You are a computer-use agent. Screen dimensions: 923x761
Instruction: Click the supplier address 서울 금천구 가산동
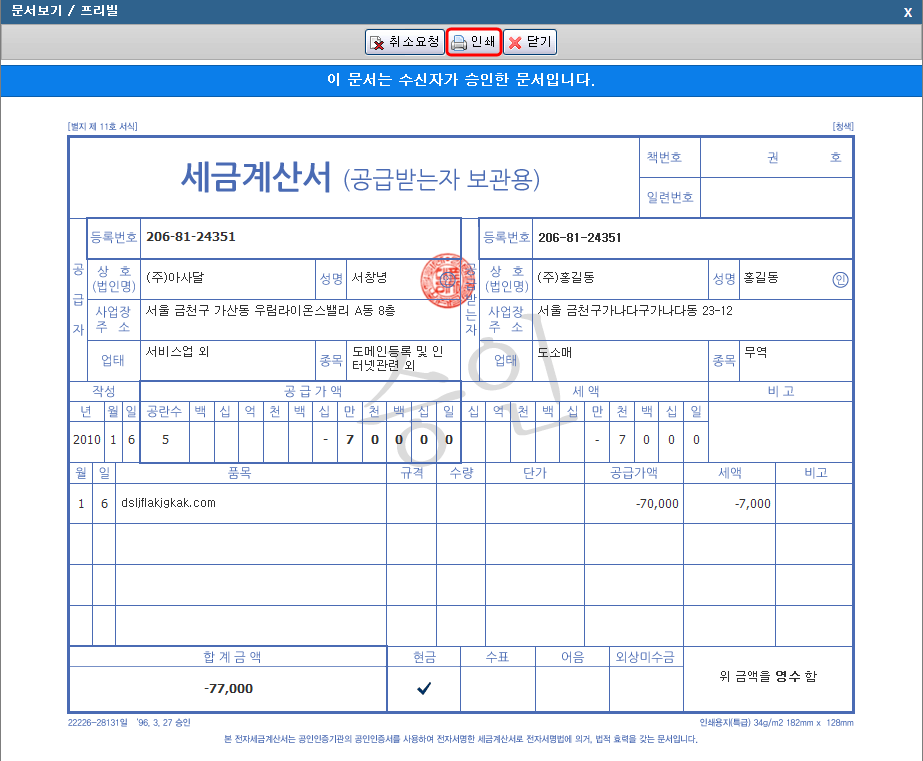[x=270, y=311]
